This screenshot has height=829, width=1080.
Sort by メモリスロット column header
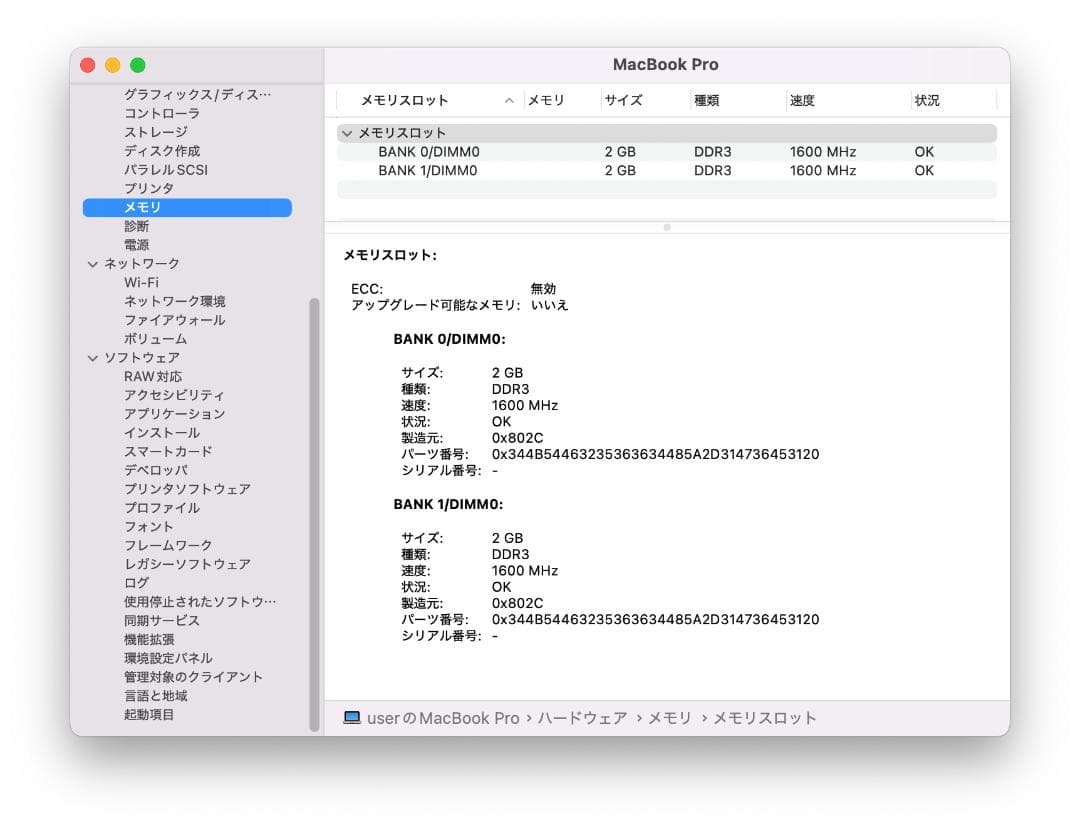(x=430, y=101)
